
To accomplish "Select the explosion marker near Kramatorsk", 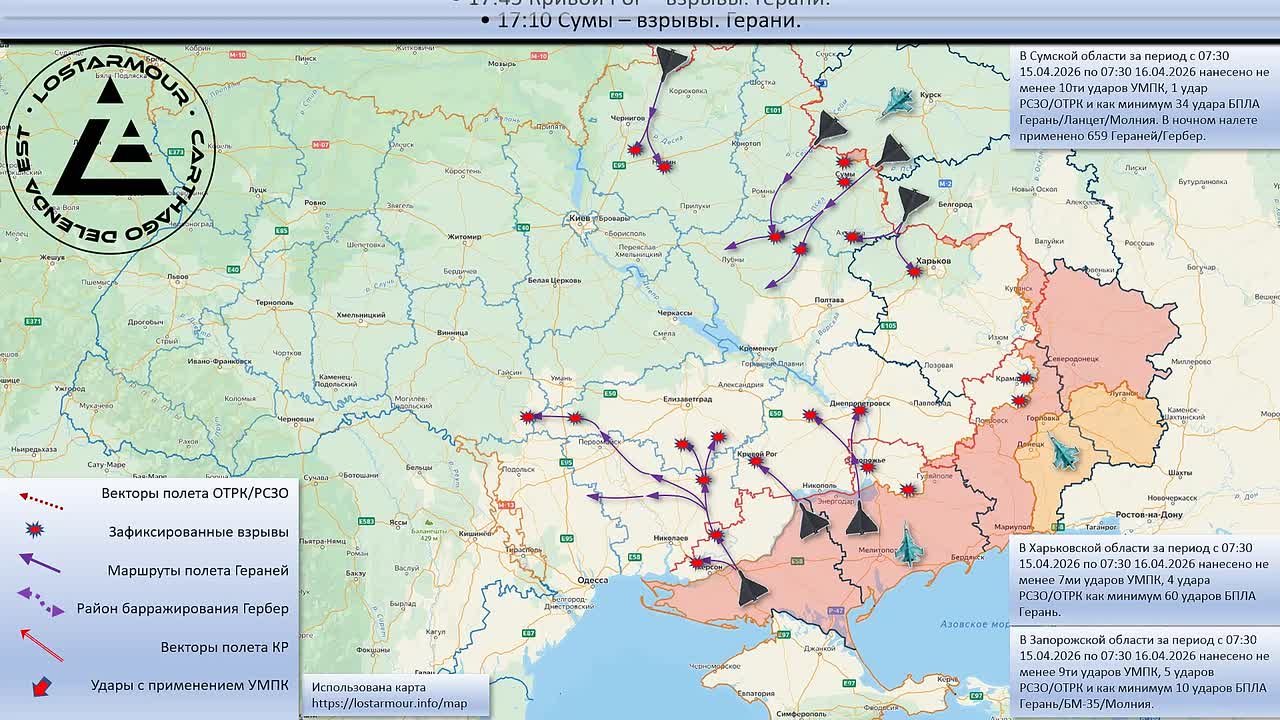I will point(1025,379).
